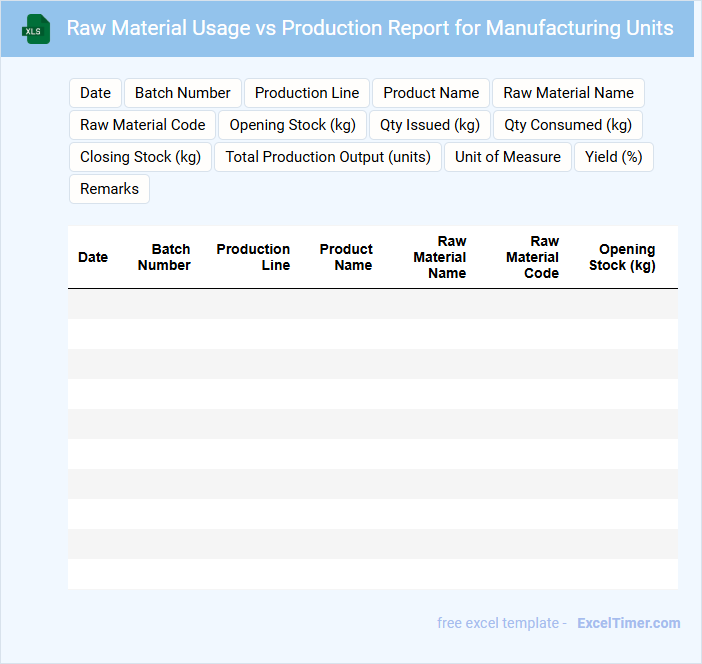Select the Remarks tag
702x664 pixels.
(x=109, y=189)
